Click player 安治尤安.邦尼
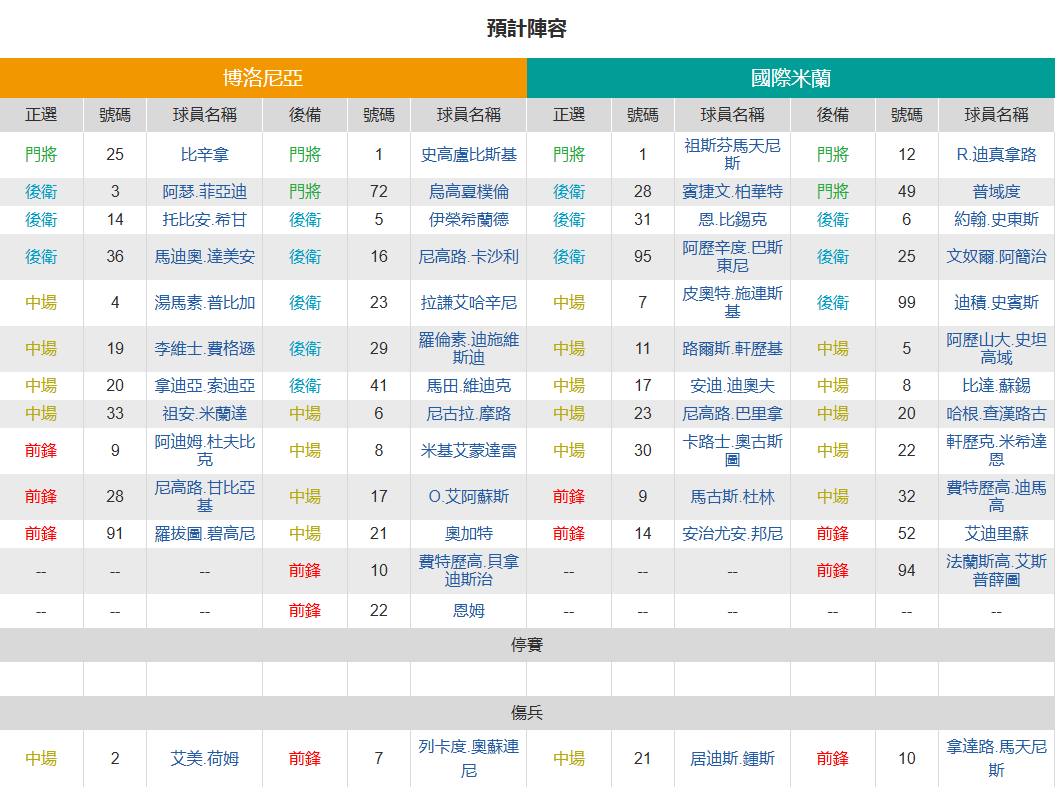Viewport: 1055px width, 787px height. point(732,534)
